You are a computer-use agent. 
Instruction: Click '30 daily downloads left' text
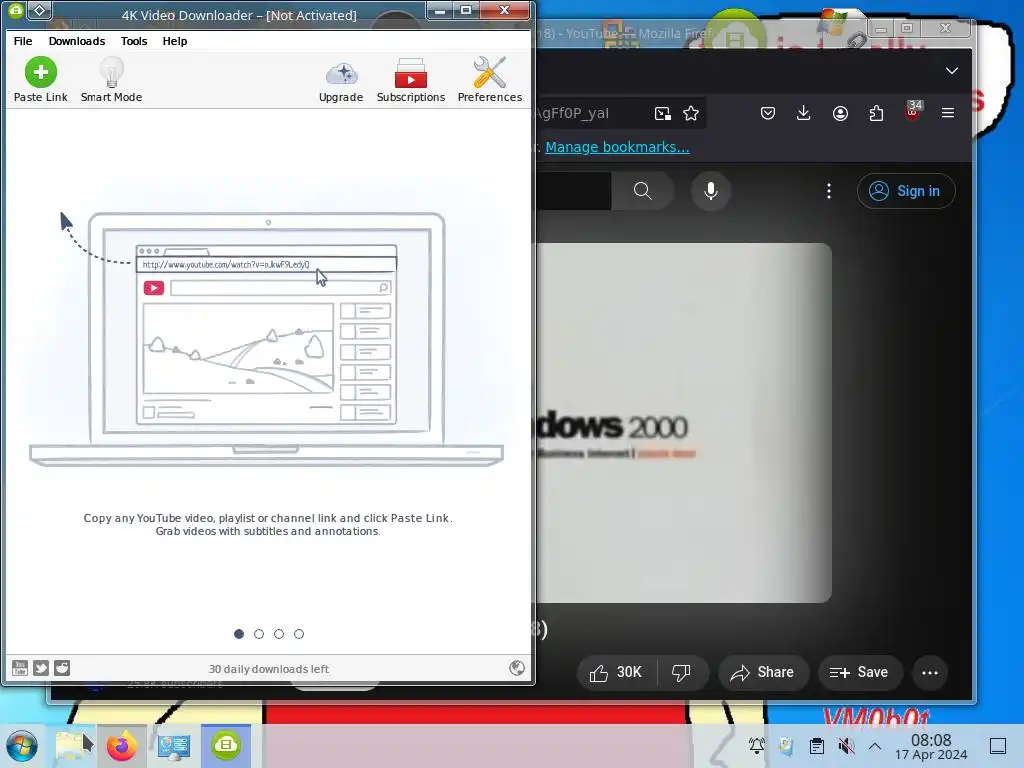(x=268, y=669)
